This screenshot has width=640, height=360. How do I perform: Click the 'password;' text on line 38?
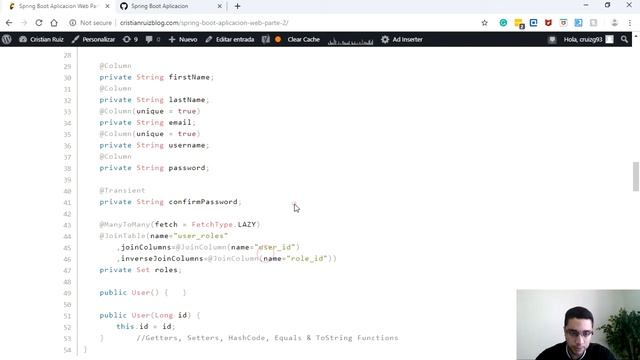(189, 168)
